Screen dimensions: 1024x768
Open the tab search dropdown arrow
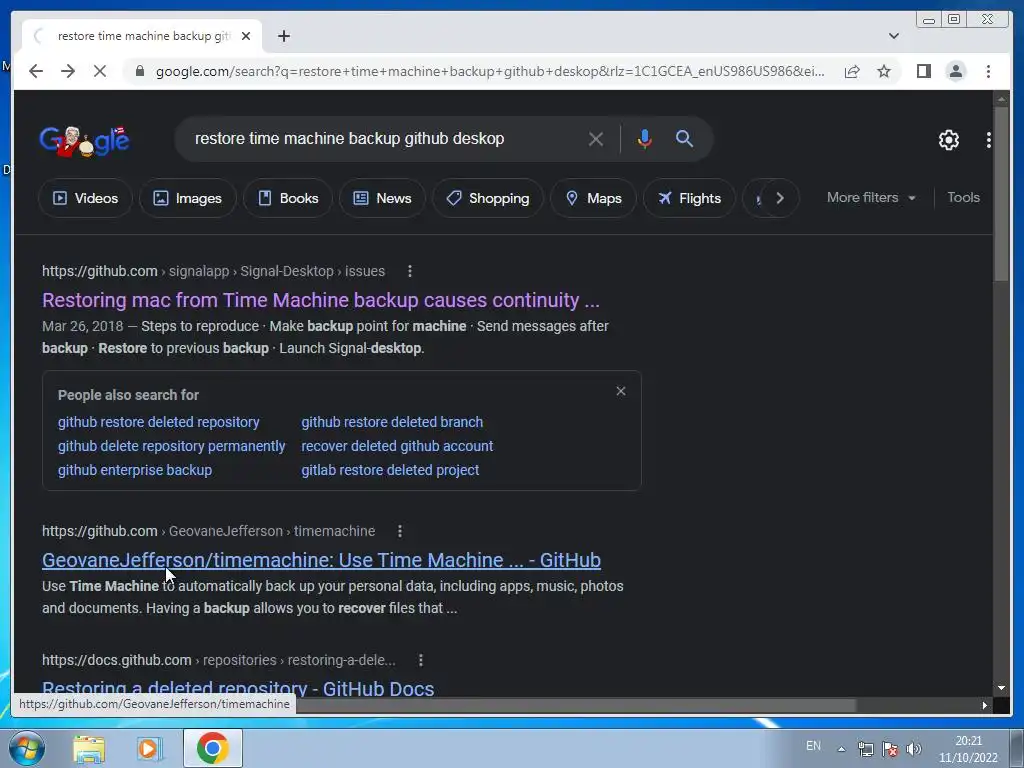tap(893, 36)
